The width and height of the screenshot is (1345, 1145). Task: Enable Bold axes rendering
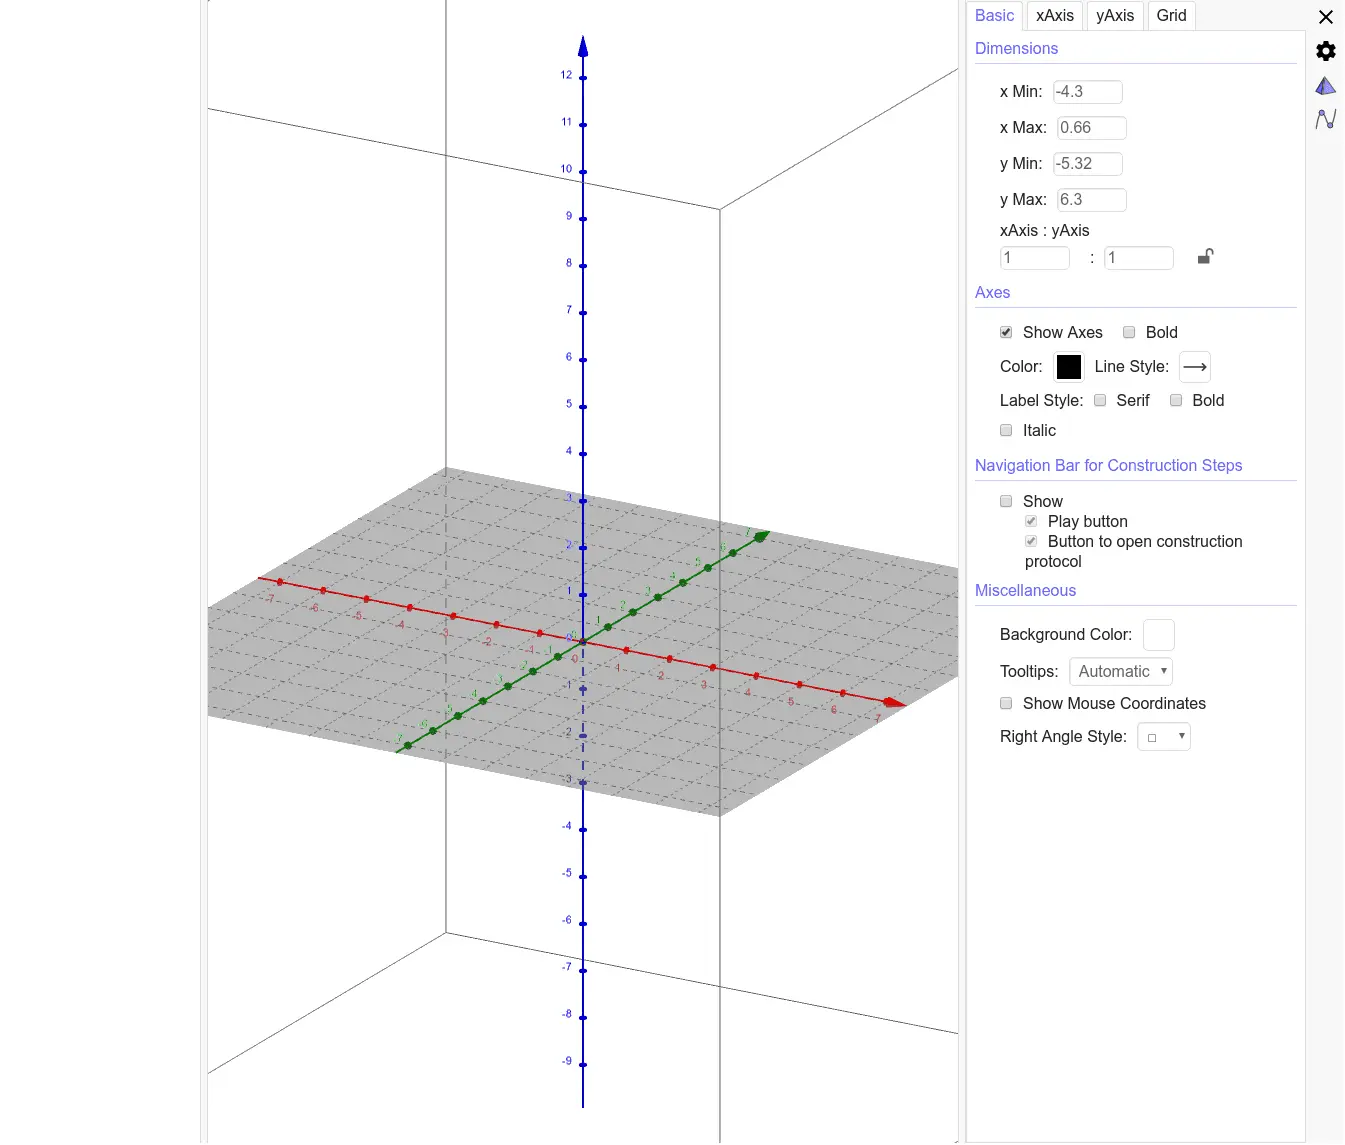[1129, 332]
